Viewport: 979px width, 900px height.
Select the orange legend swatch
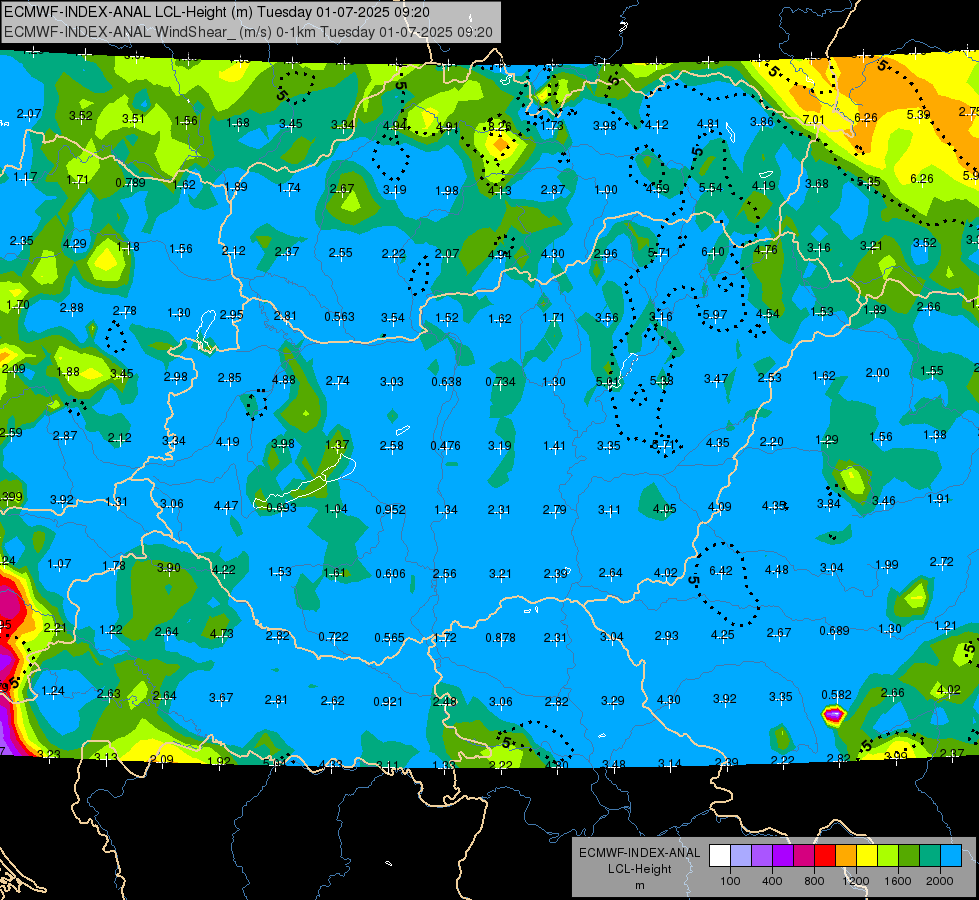pos(846,856)
